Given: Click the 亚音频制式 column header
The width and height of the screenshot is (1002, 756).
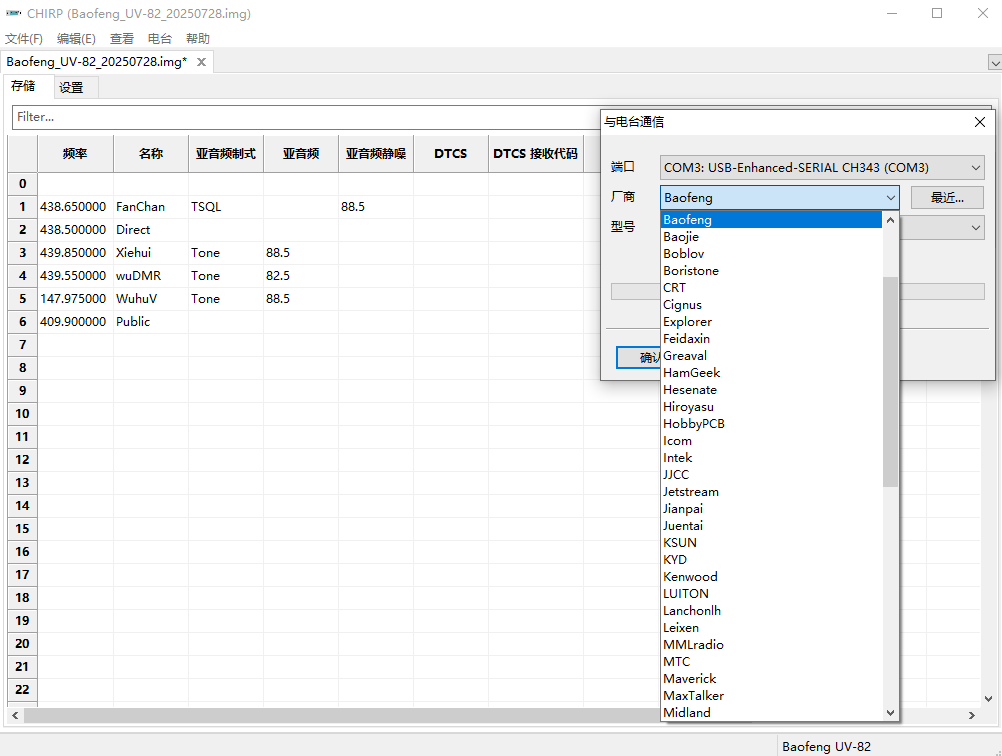Looking at the screenshot, I should 226,153.
